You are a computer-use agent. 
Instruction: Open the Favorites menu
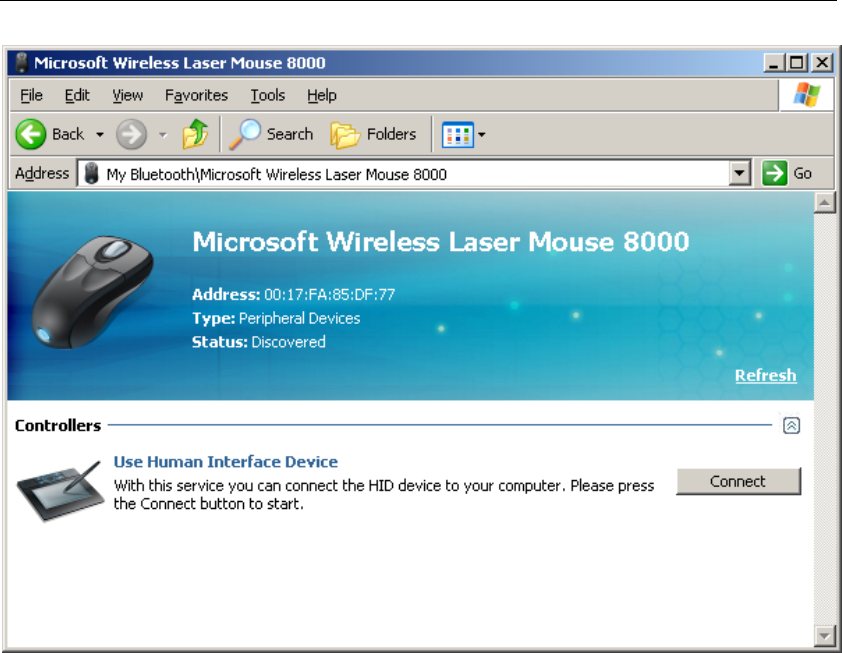pyautogui.click(x=196, y=95)
